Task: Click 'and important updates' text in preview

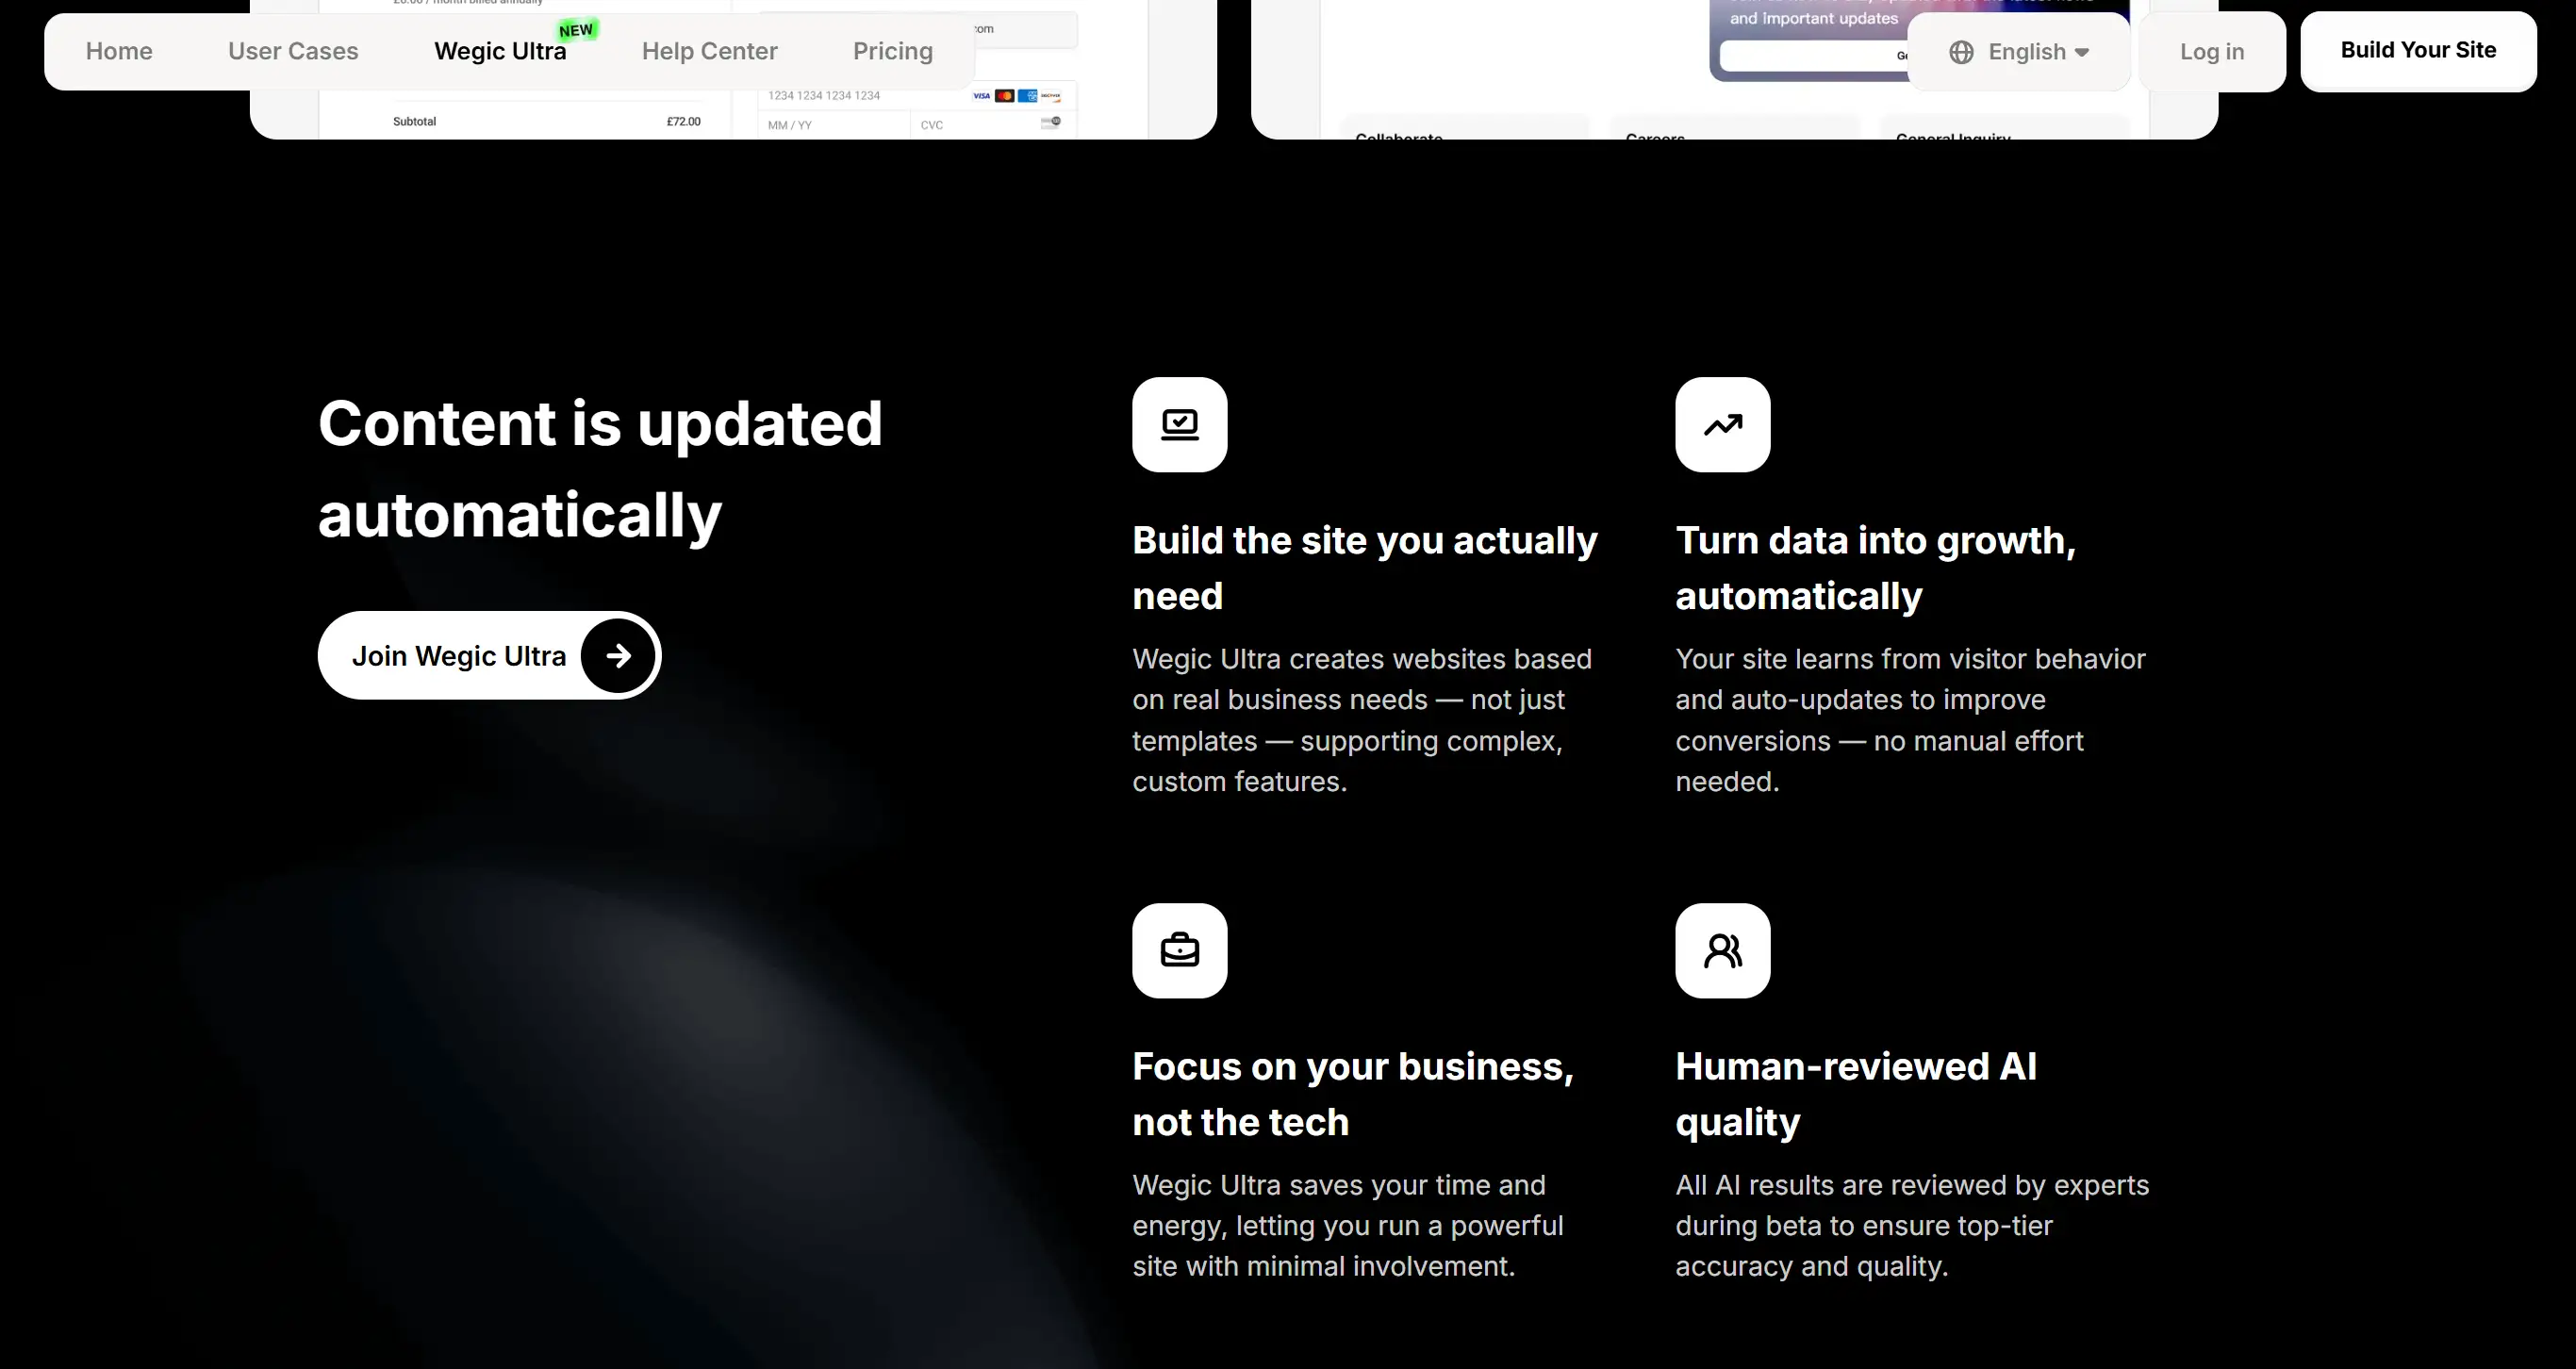Action: click(x=1814, y=18)
